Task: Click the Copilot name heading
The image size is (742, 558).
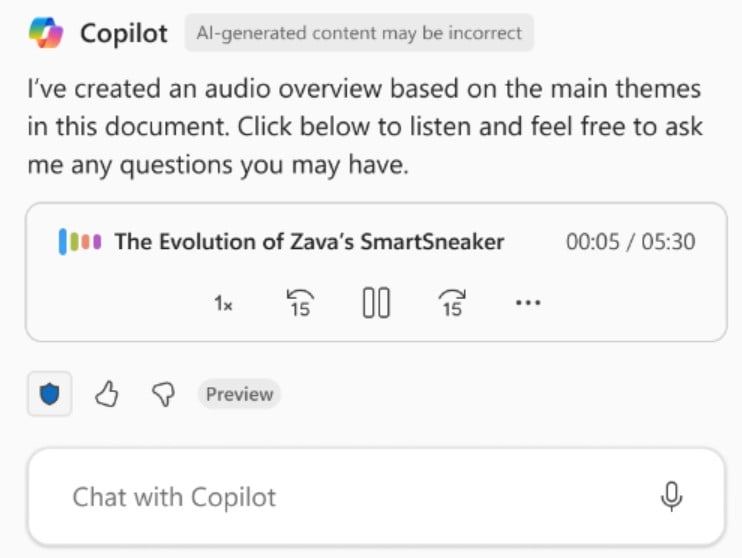Action: pyautogui.click(x=126, y=33)
